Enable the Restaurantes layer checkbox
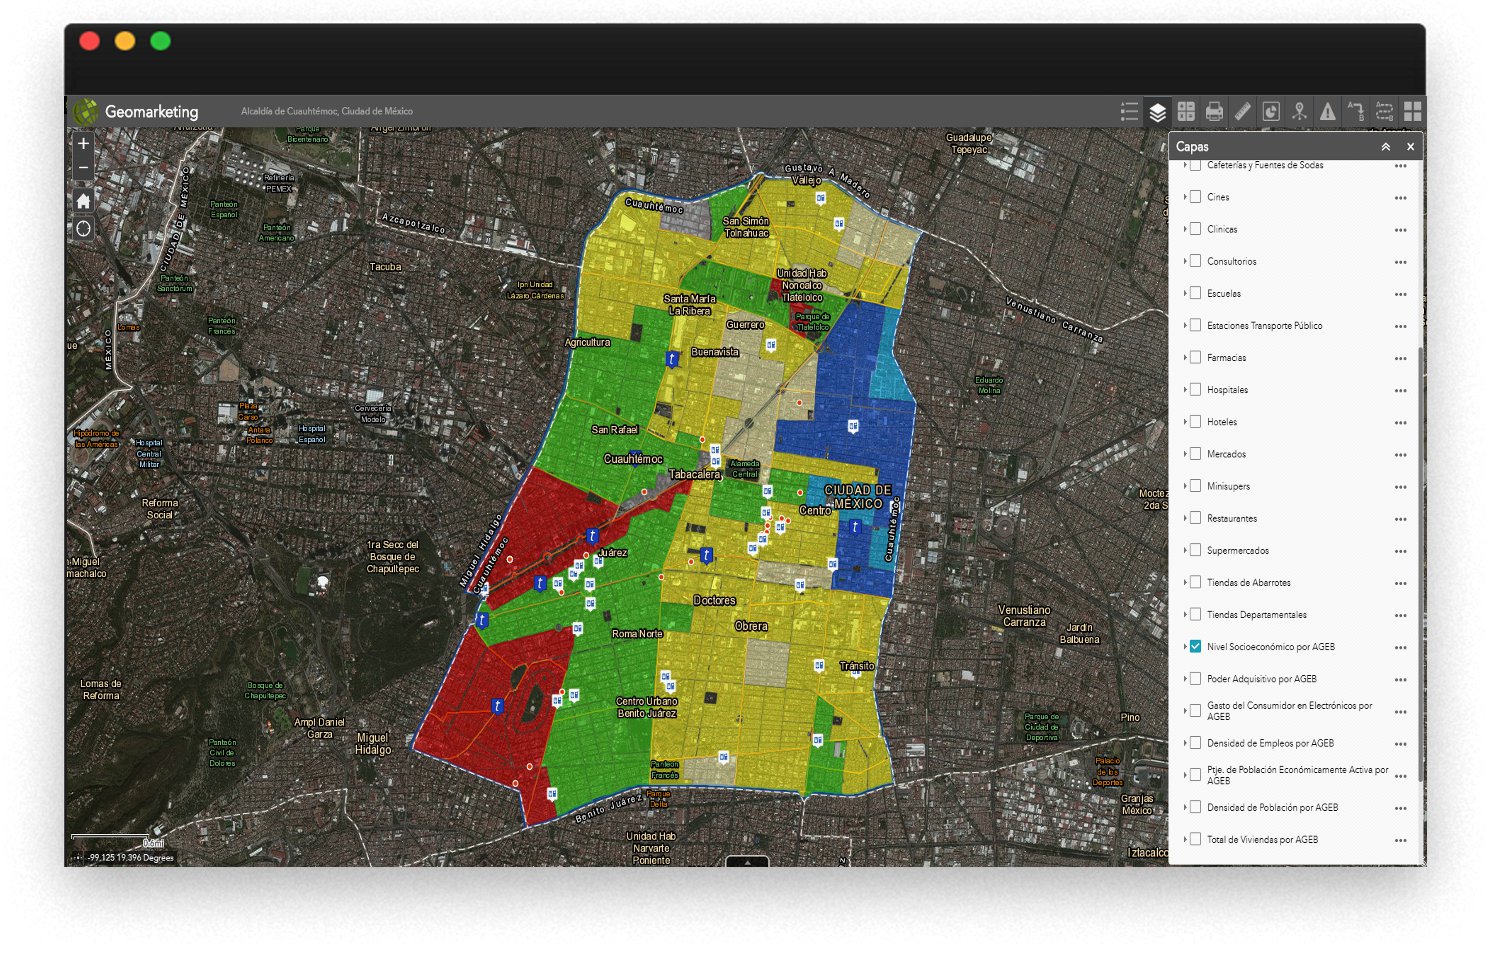Image resolution: width=1485 pixels, height=958 pixels. pyautogui.click(x=1195, y=518)
